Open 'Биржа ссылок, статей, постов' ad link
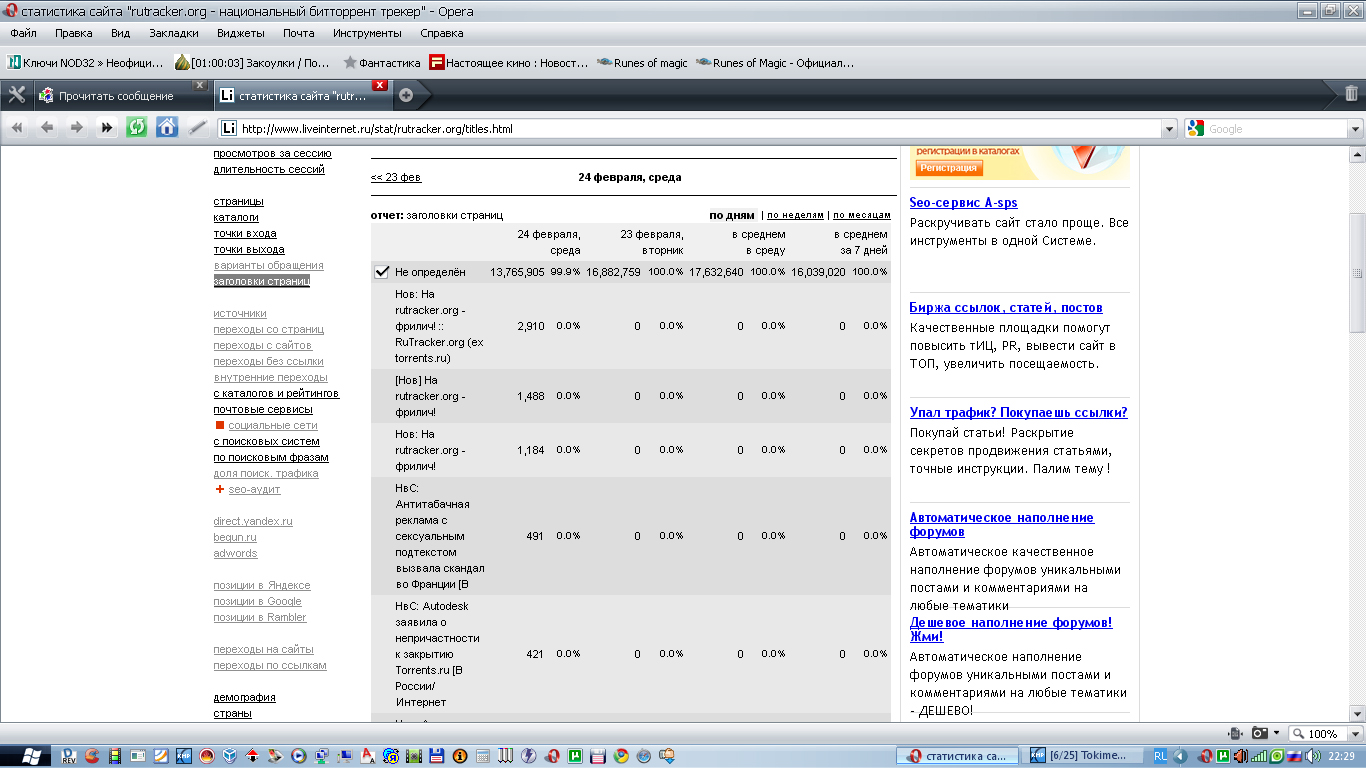 coord(1006,308)
